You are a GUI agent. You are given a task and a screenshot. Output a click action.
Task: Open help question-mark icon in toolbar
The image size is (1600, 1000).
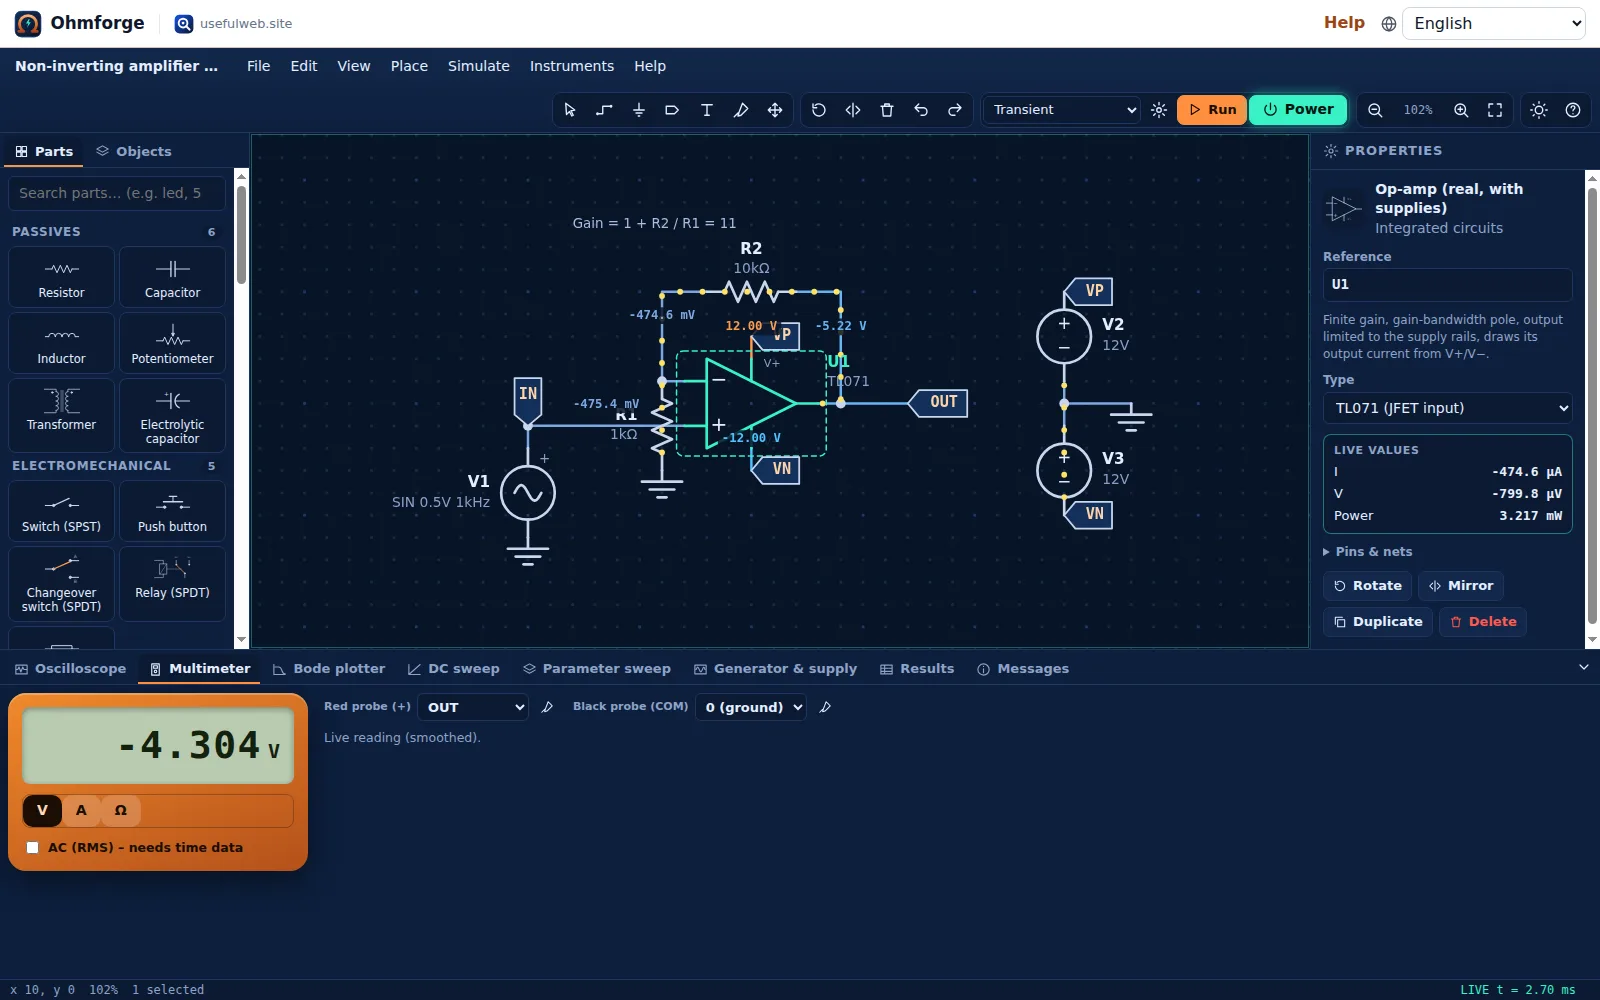pyautogui.click(x=1573, y=110)
